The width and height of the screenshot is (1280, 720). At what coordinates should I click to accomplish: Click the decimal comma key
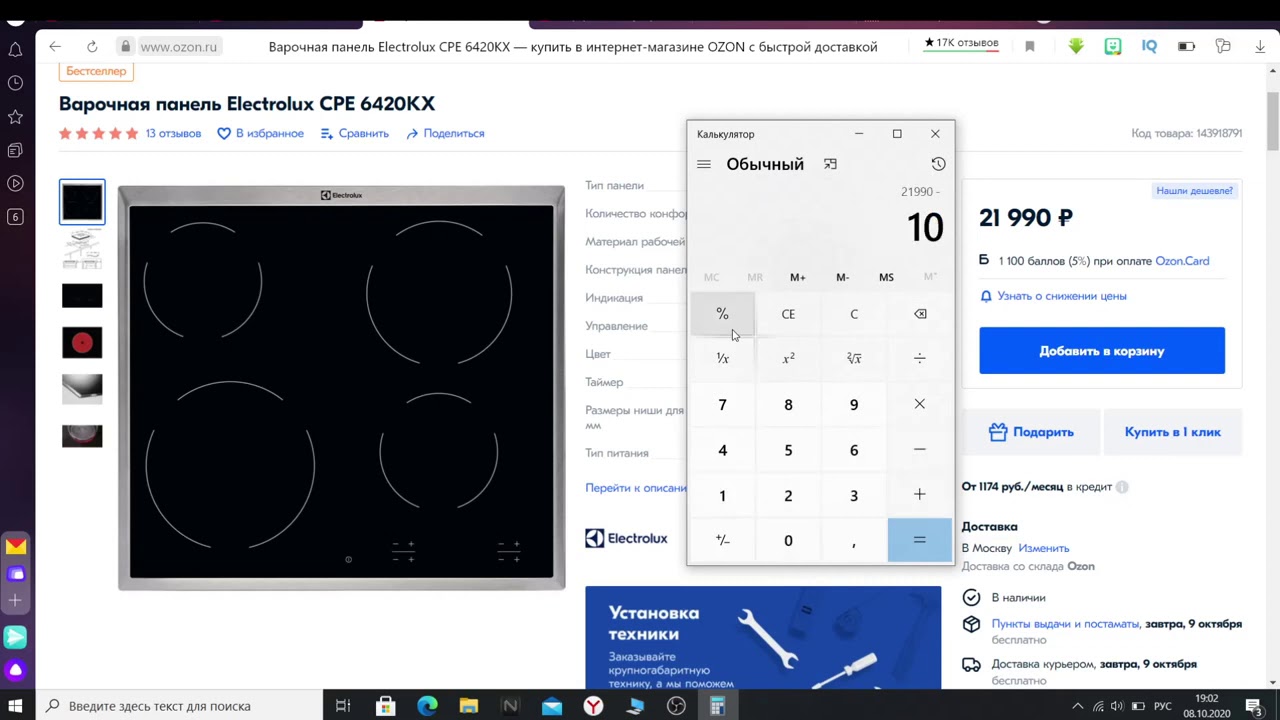(x=854, y=540)
